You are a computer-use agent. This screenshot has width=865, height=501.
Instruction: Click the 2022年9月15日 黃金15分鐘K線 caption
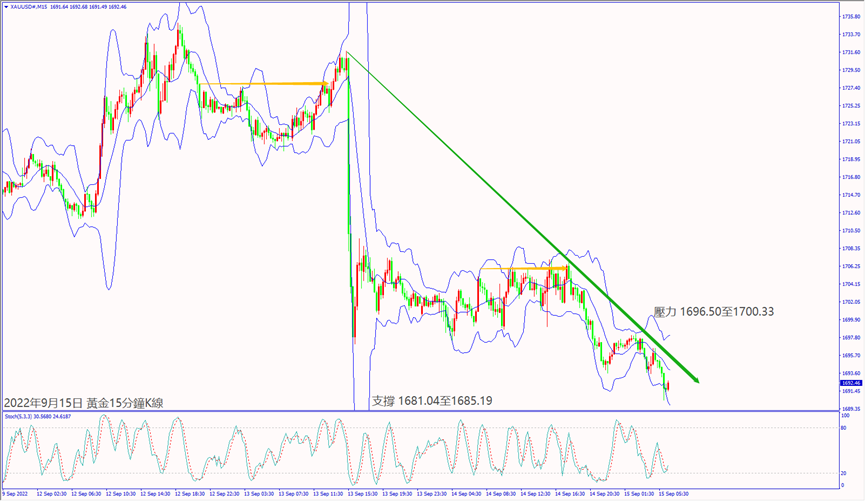pyautogui.click(x=84, y=402)
